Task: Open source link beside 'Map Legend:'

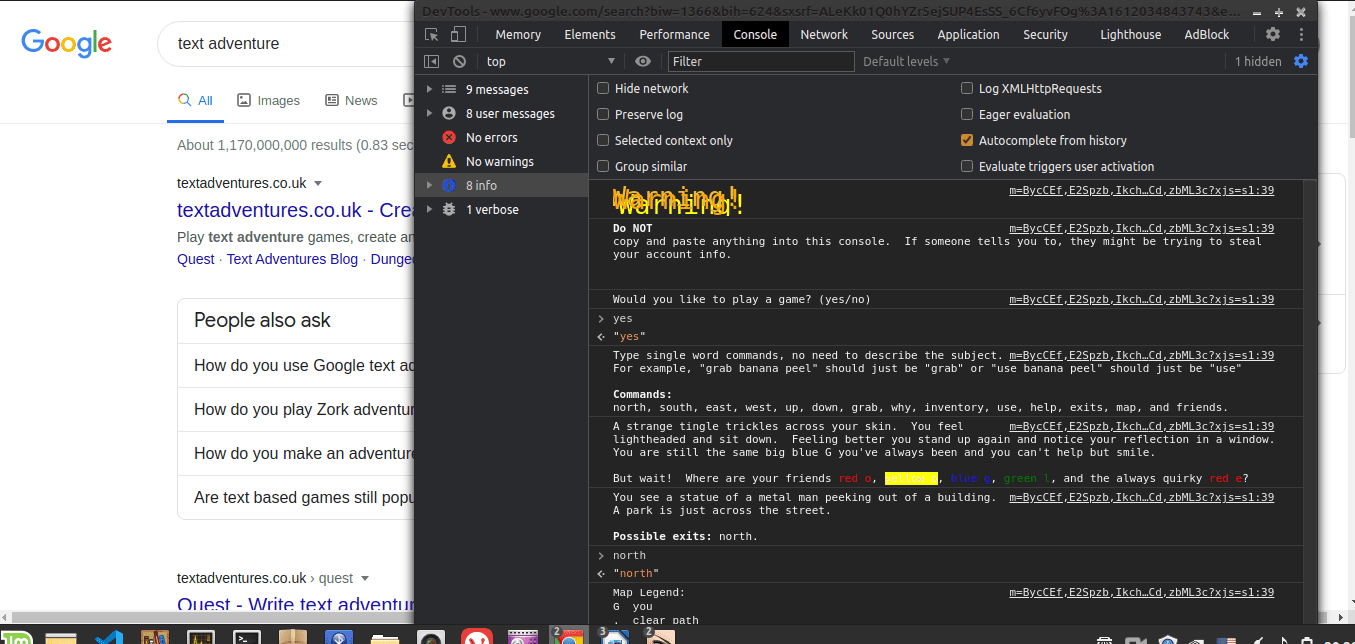Action: (x=1141, y=592)
